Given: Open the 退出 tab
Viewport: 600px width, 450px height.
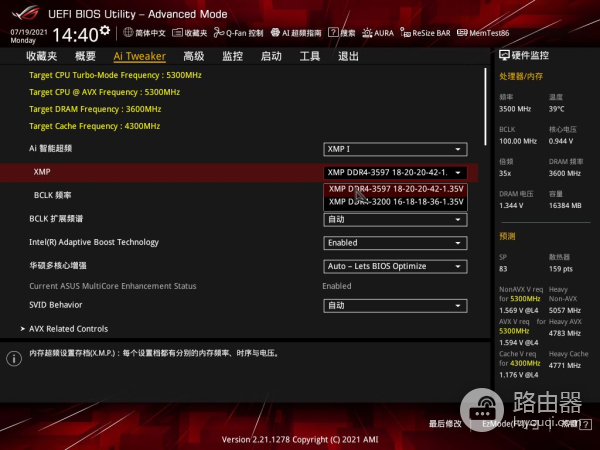Looking at the screenshot, I should [348, 56].
